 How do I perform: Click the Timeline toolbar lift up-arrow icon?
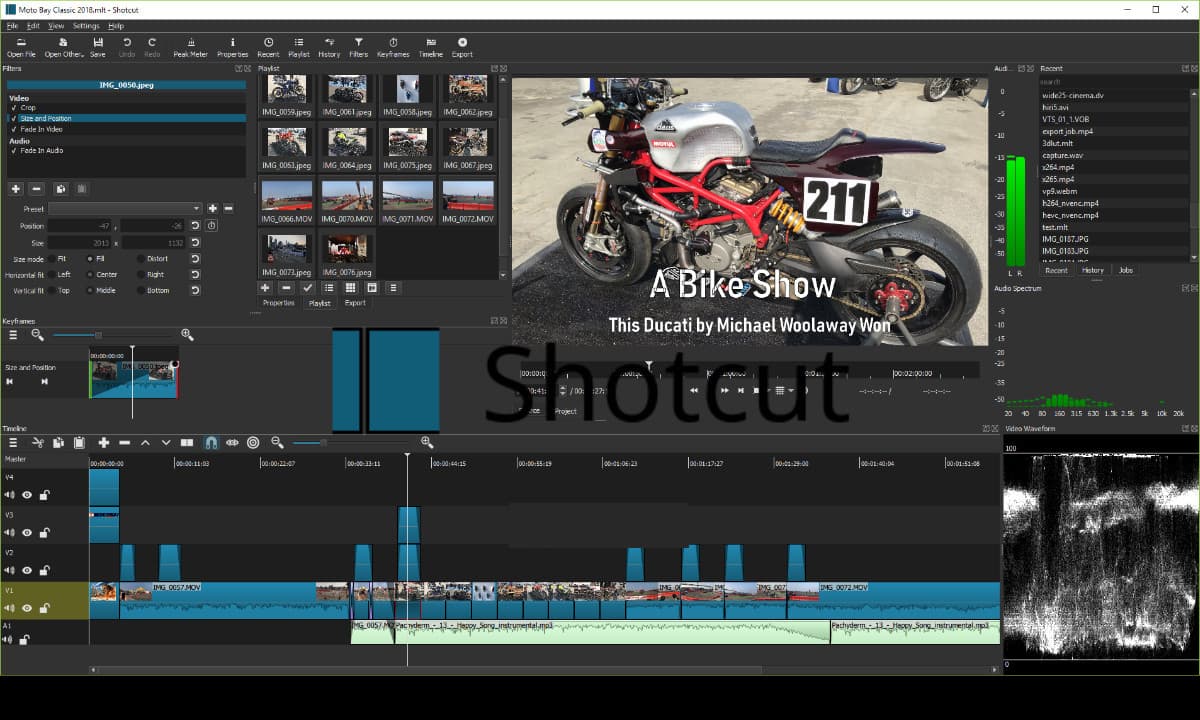coord(145,442)
